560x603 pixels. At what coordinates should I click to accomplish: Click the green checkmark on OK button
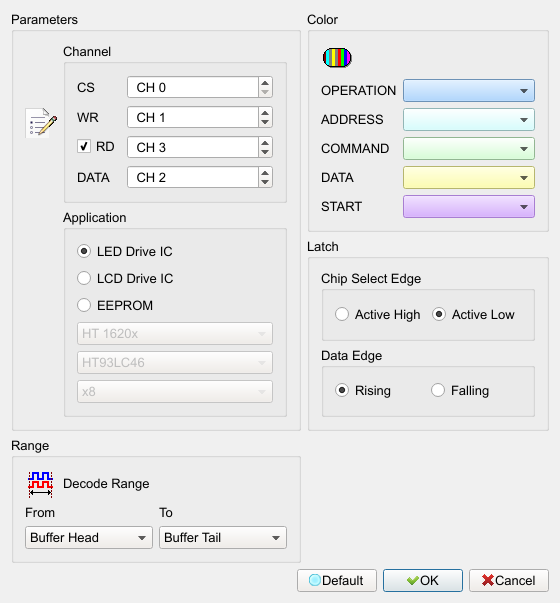[x=412, y=580]
